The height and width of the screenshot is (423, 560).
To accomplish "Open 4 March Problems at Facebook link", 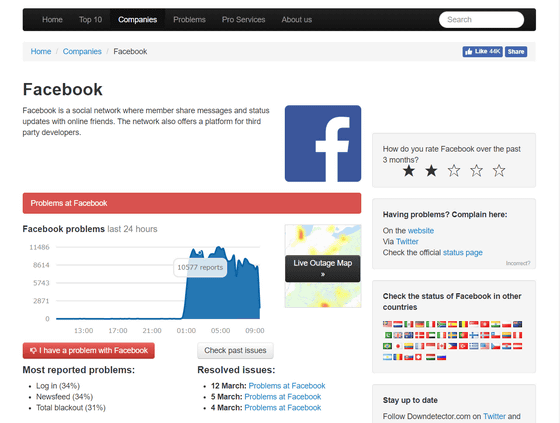I will [283, 408].
